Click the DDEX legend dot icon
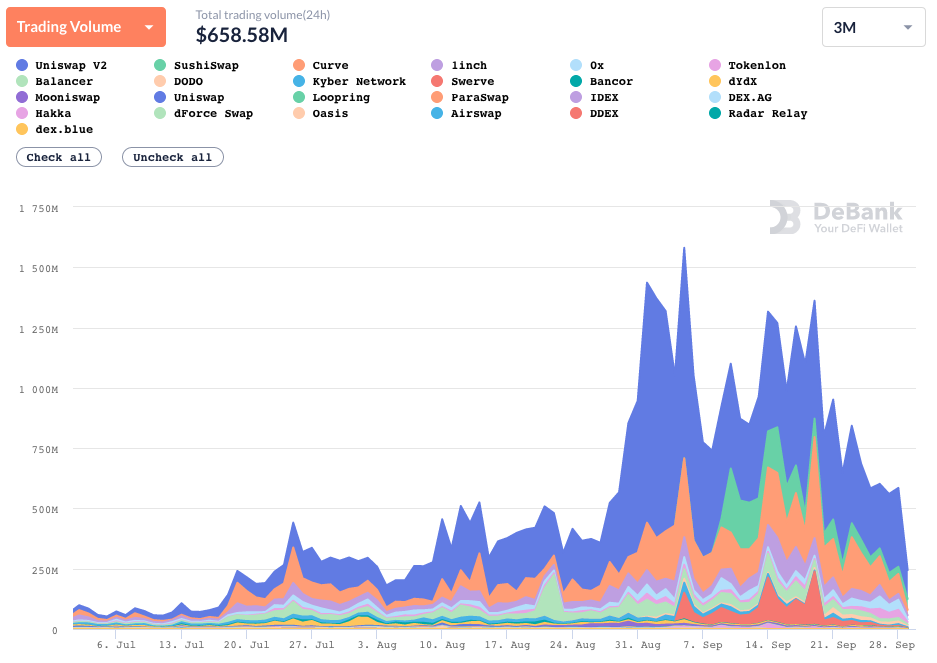The height and width of the screenshot is (663, 937). click(576, 113)
